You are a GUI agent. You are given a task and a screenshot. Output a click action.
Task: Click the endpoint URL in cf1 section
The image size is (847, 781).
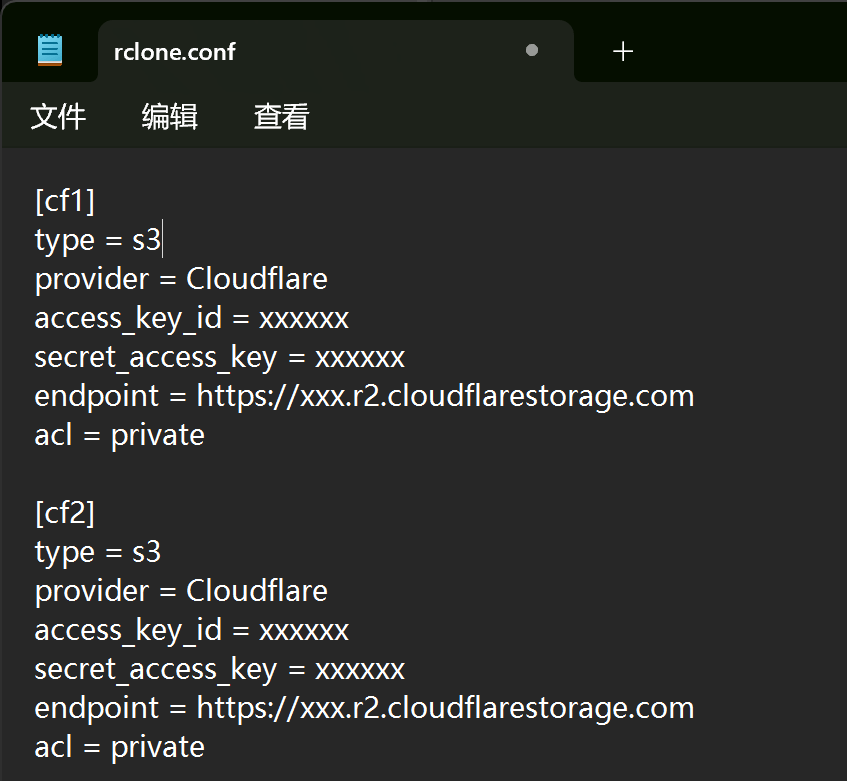tap(445, 396)
